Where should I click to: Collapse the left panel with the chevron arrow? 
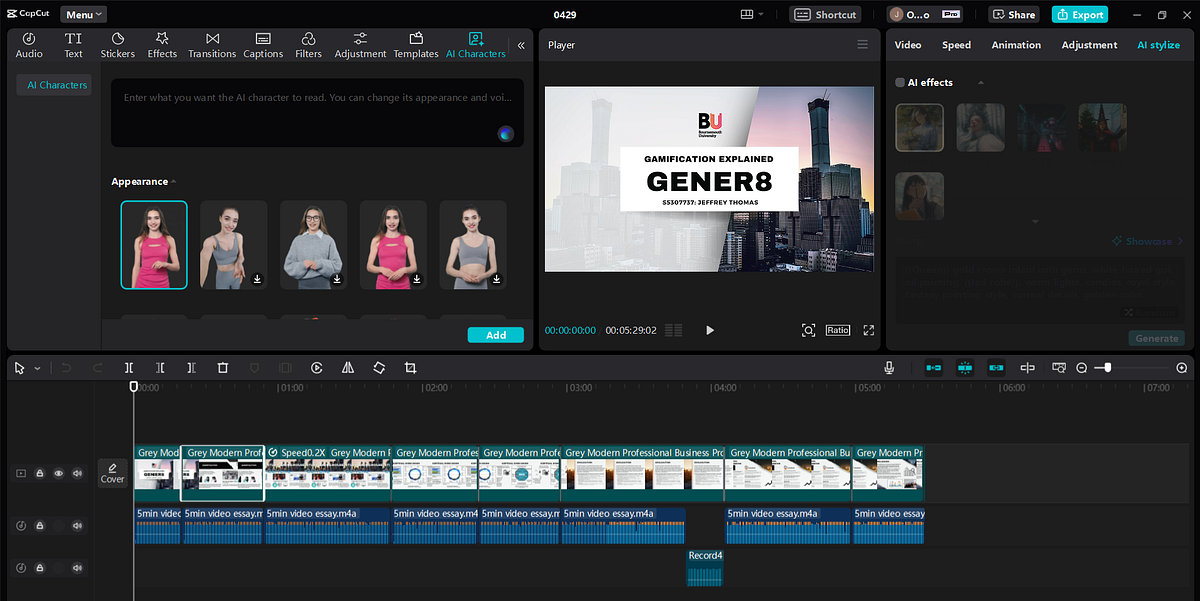click(x=521, y=44)
